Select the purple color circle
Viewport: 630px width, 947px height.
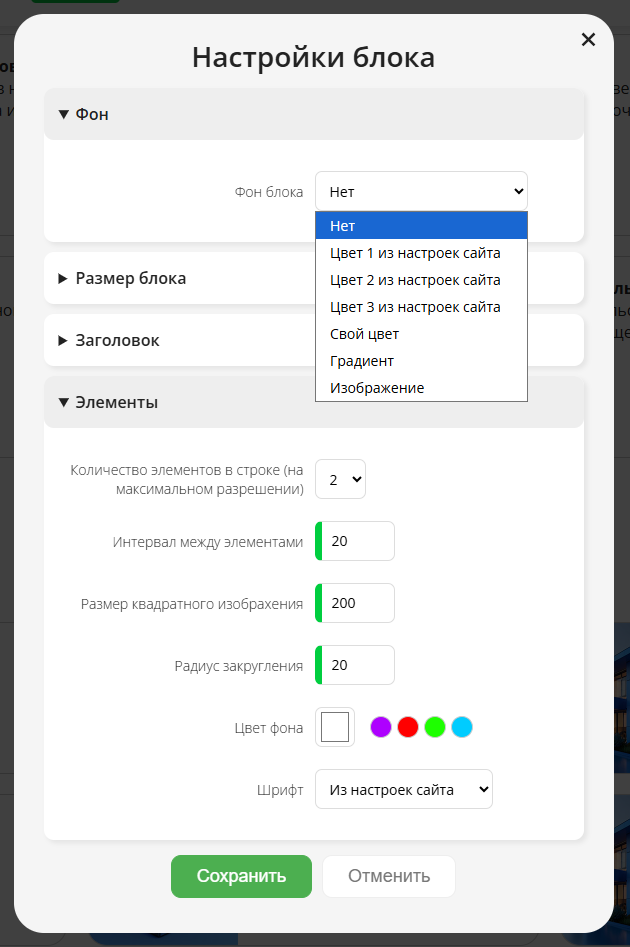pyautogui.click(x=381, y=727)
